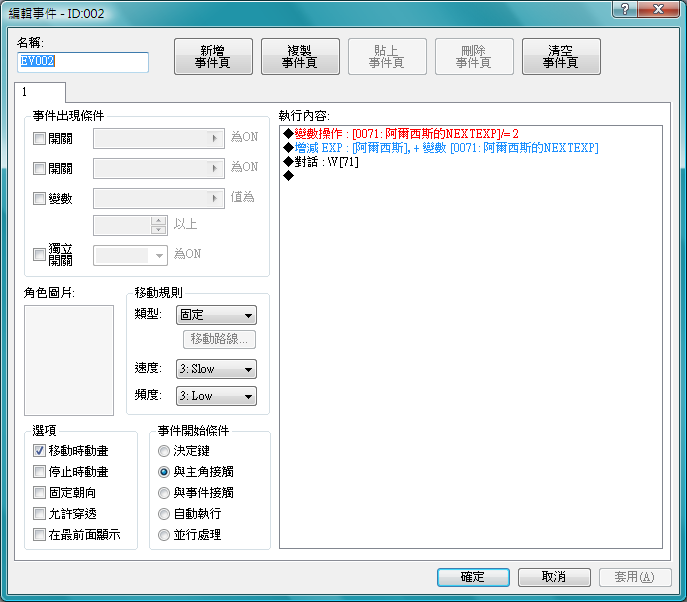687x602 pixels.
Task: Click the 確定 button
Action: tap(473, 577)
